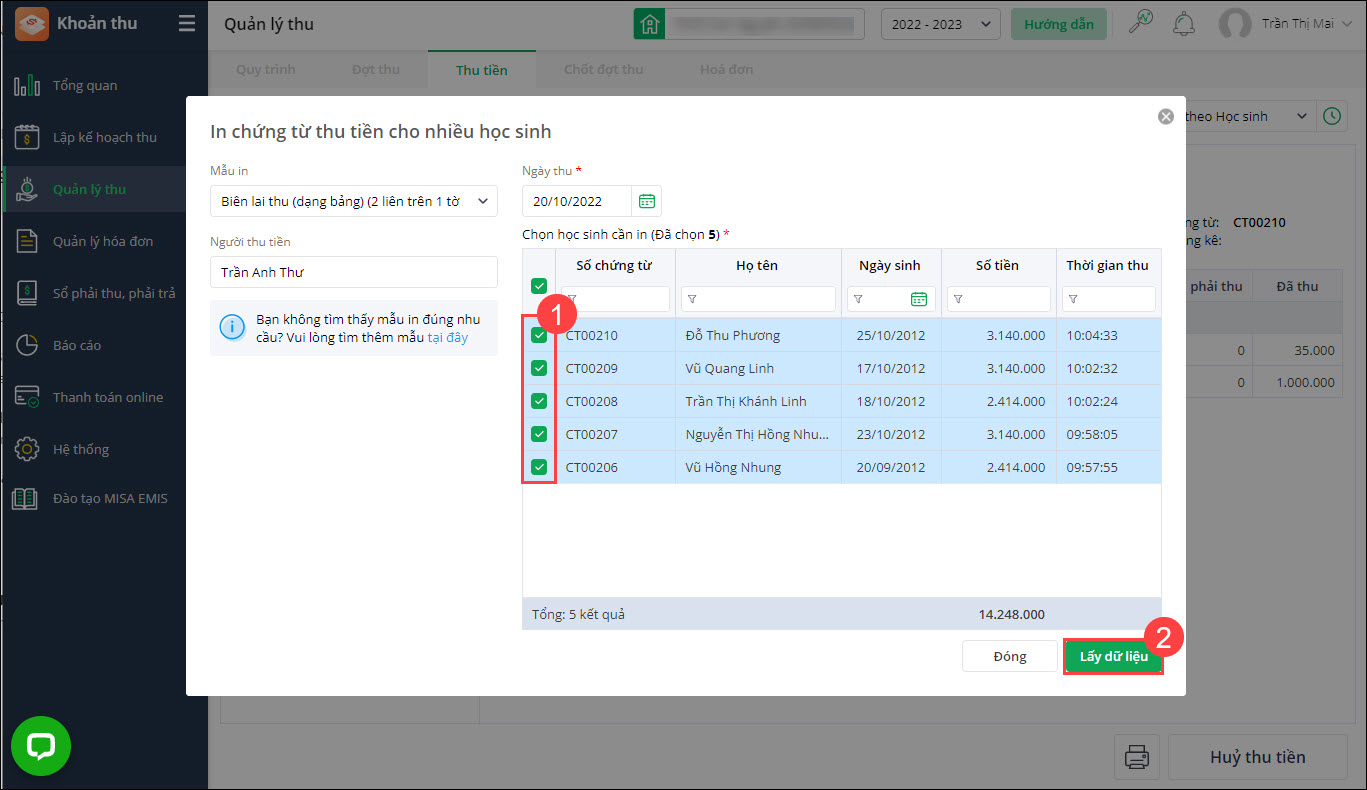This screenshot has height=790, width=1367.
Task: Click the Đóng button
Action: (1010, 656)
